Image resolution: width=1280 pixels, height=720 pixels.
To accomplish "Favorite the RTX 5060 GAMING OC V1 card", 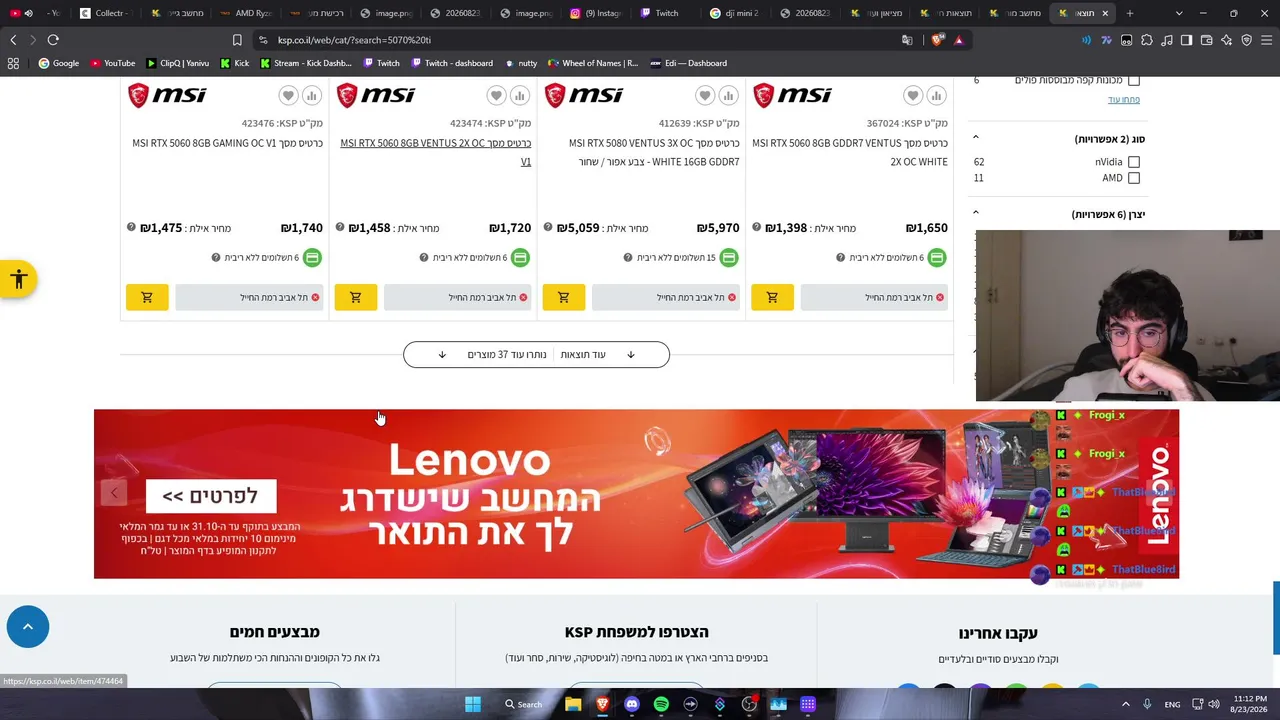I will coord(288,95).
